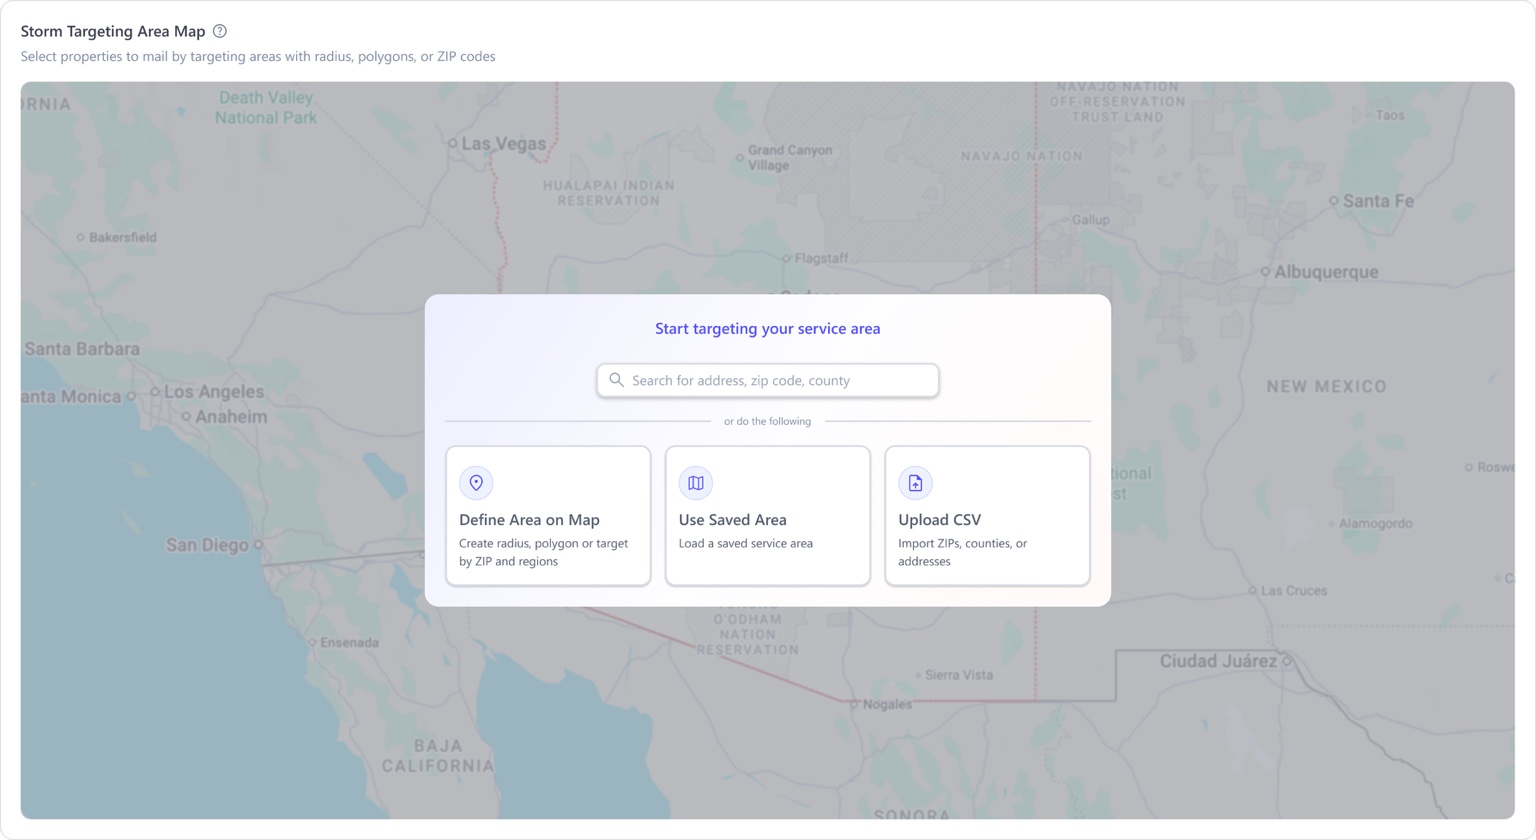Click the NEW MEXICO state label
The width and height of the screenshot is (1536, 840).
1327,387
